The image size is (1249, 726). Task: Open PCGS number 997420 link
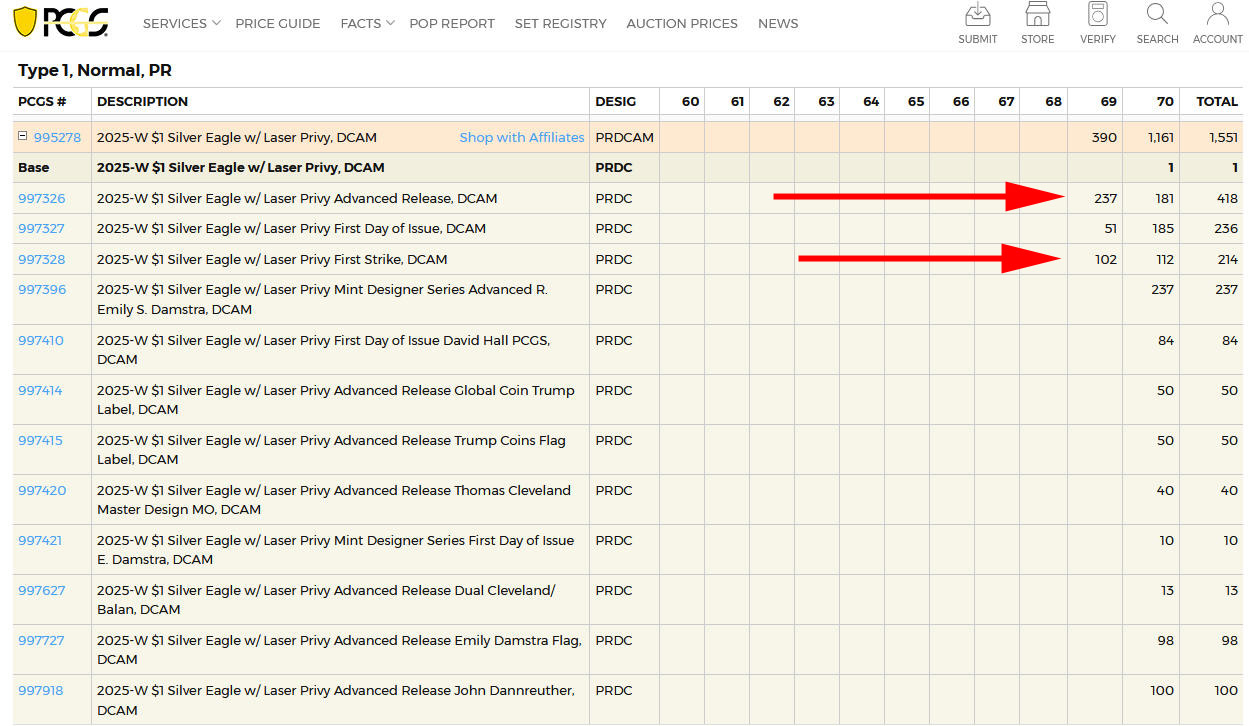click(x=41, y=490)
